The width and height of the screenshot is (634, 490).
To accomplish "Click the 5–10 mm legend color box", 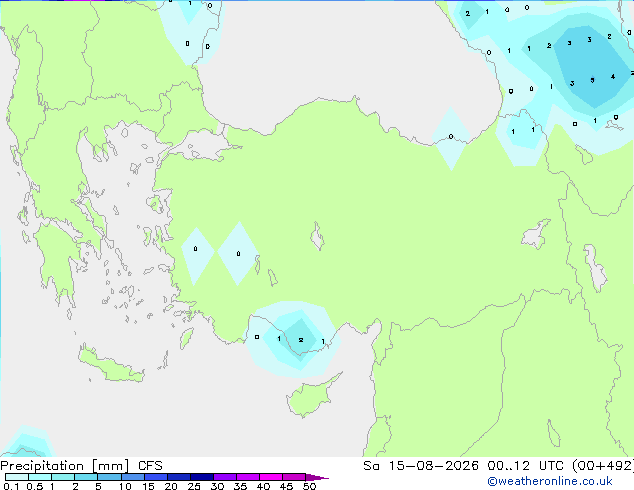I will click(x=109, y=477).
